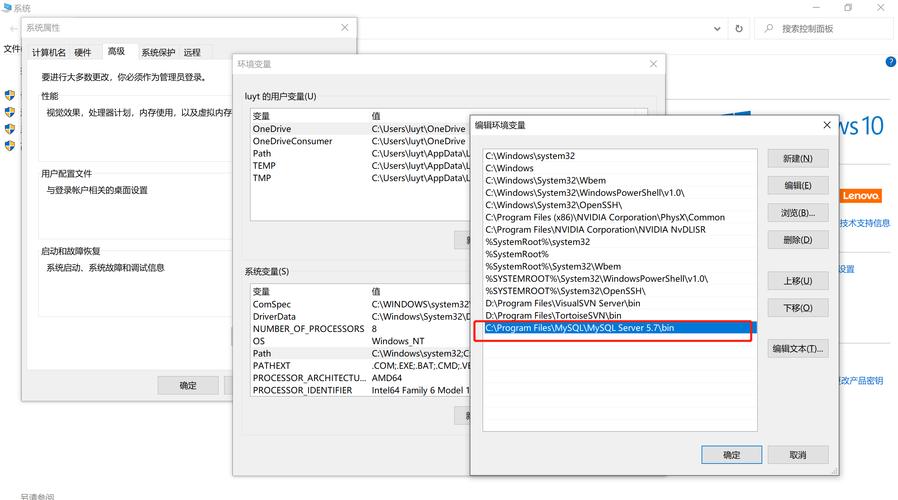
Task: Move entry down with 下移(O)
Action: 798,308
